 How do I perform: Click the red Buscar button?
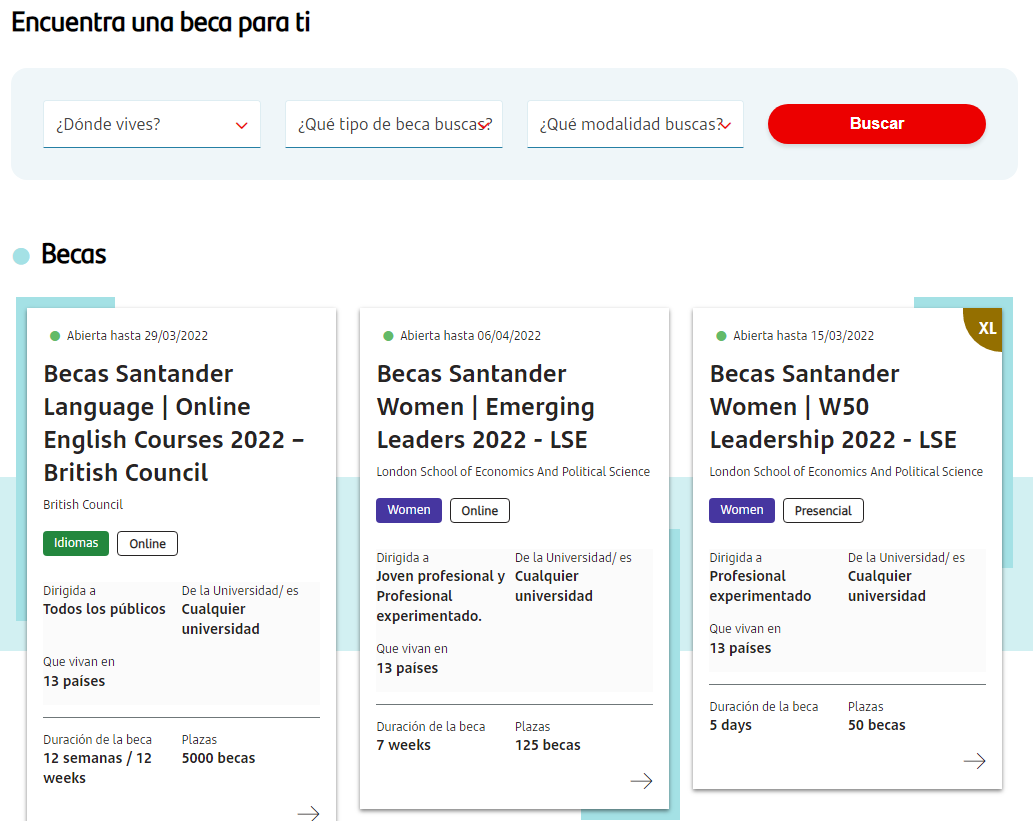pos(876,124)
